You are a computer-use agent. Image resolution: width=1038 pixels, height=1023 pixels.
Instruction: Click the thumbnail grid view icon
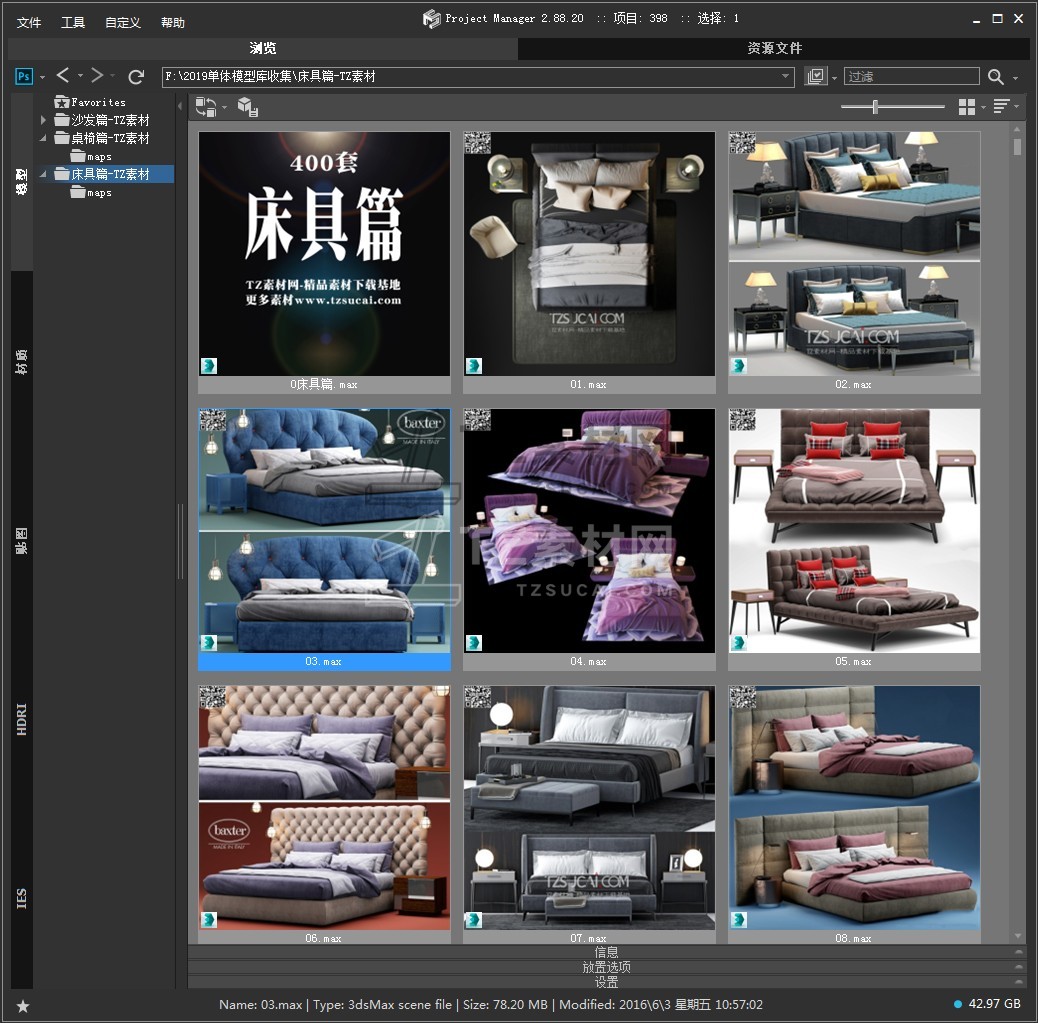[966, 107]
